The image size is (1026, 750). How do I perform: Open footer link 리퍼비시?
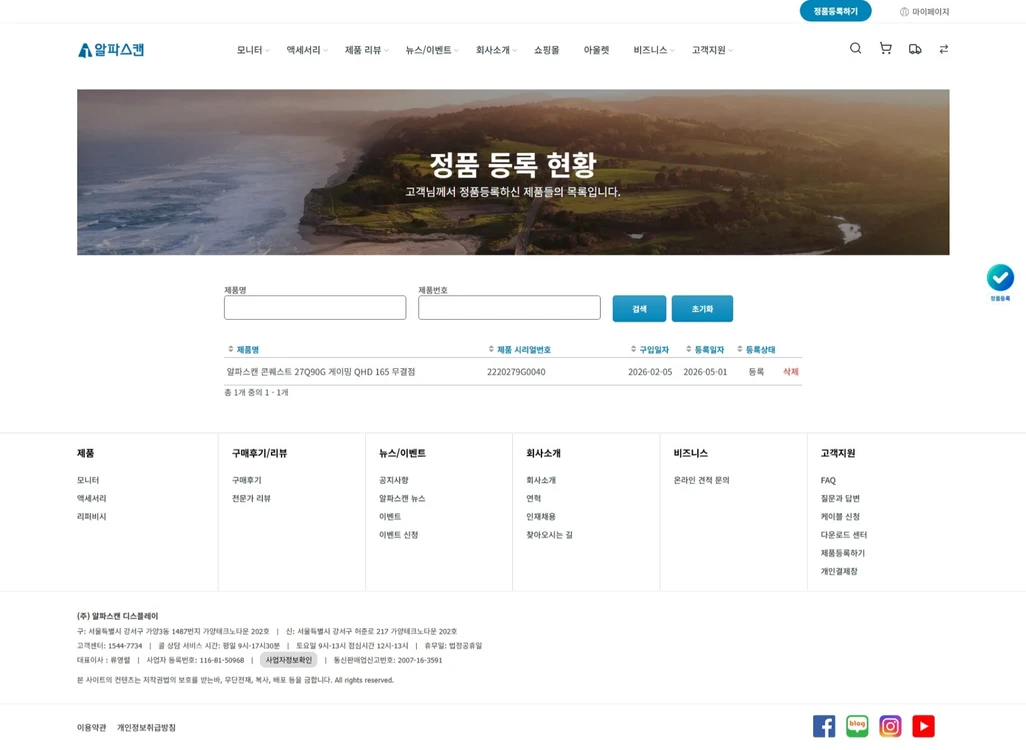pos(92,517)
